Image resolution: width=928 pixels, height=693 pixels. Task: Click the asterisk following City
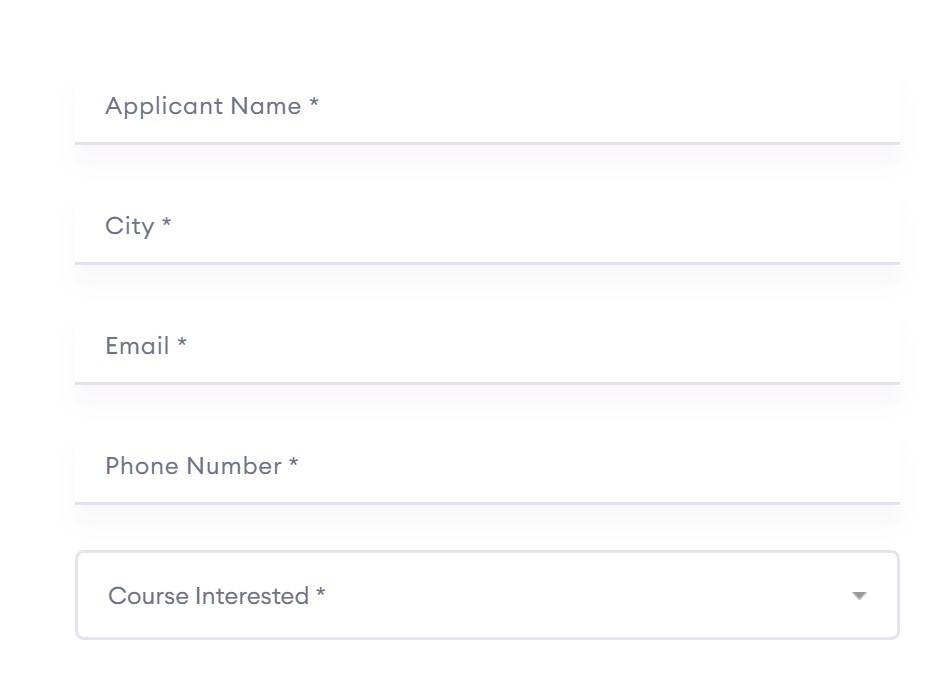(x=167, y=224)
